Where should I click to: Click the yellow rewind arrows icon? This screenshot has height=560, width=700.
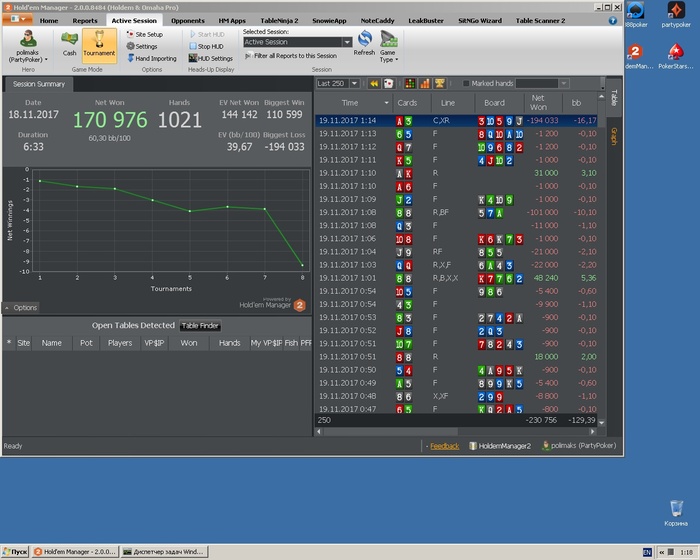[374, 84]
